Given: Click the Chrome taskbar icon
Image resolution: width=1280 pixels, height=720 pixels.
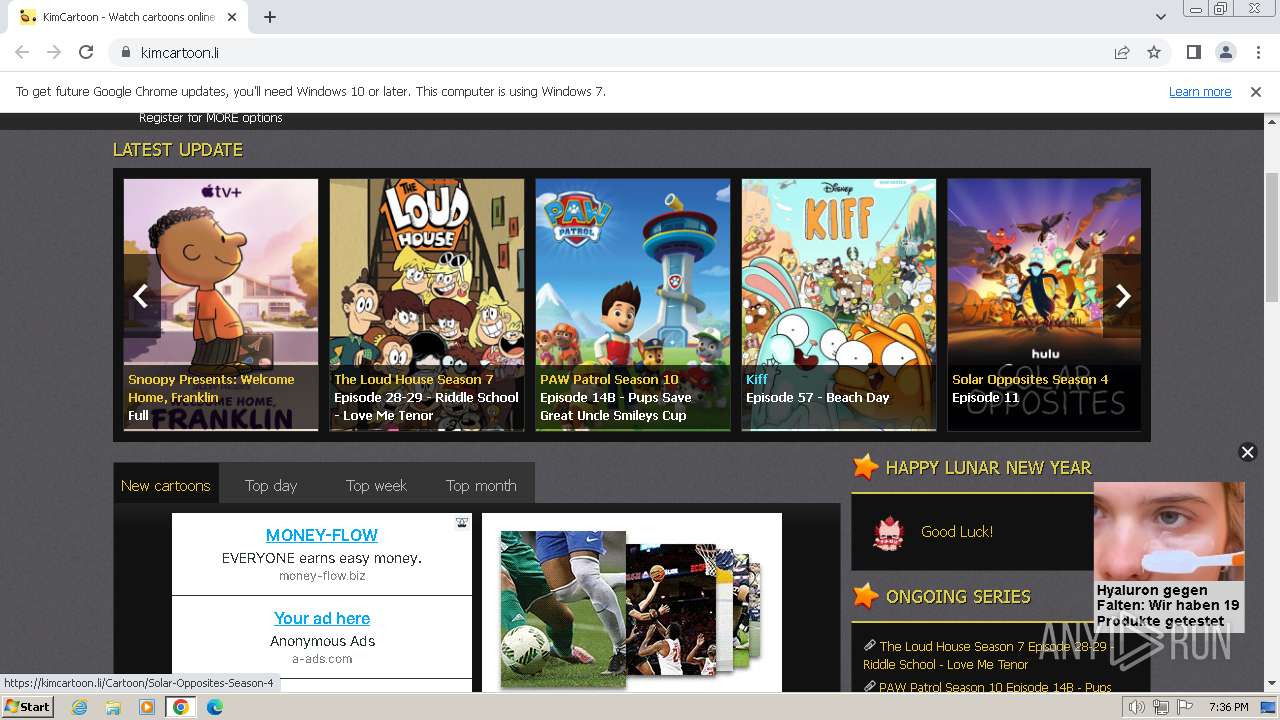Looking at the screenshot, I should click(x=181, y=707).
